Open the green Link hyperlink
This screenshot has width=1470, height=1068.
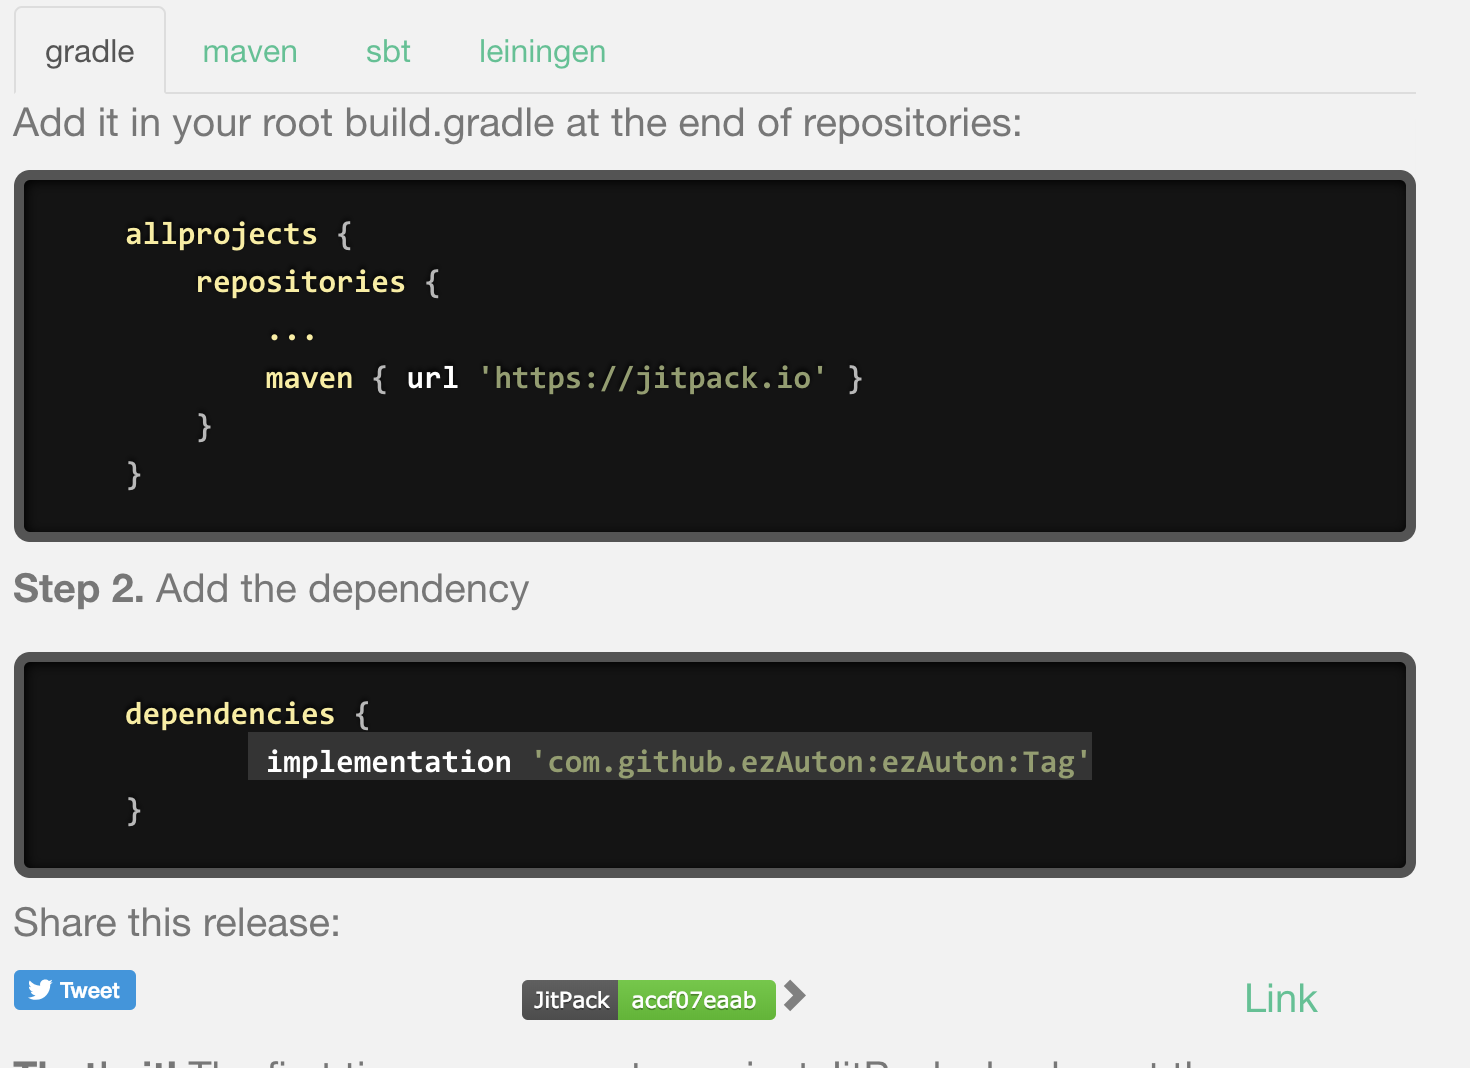coord(1280,998)
